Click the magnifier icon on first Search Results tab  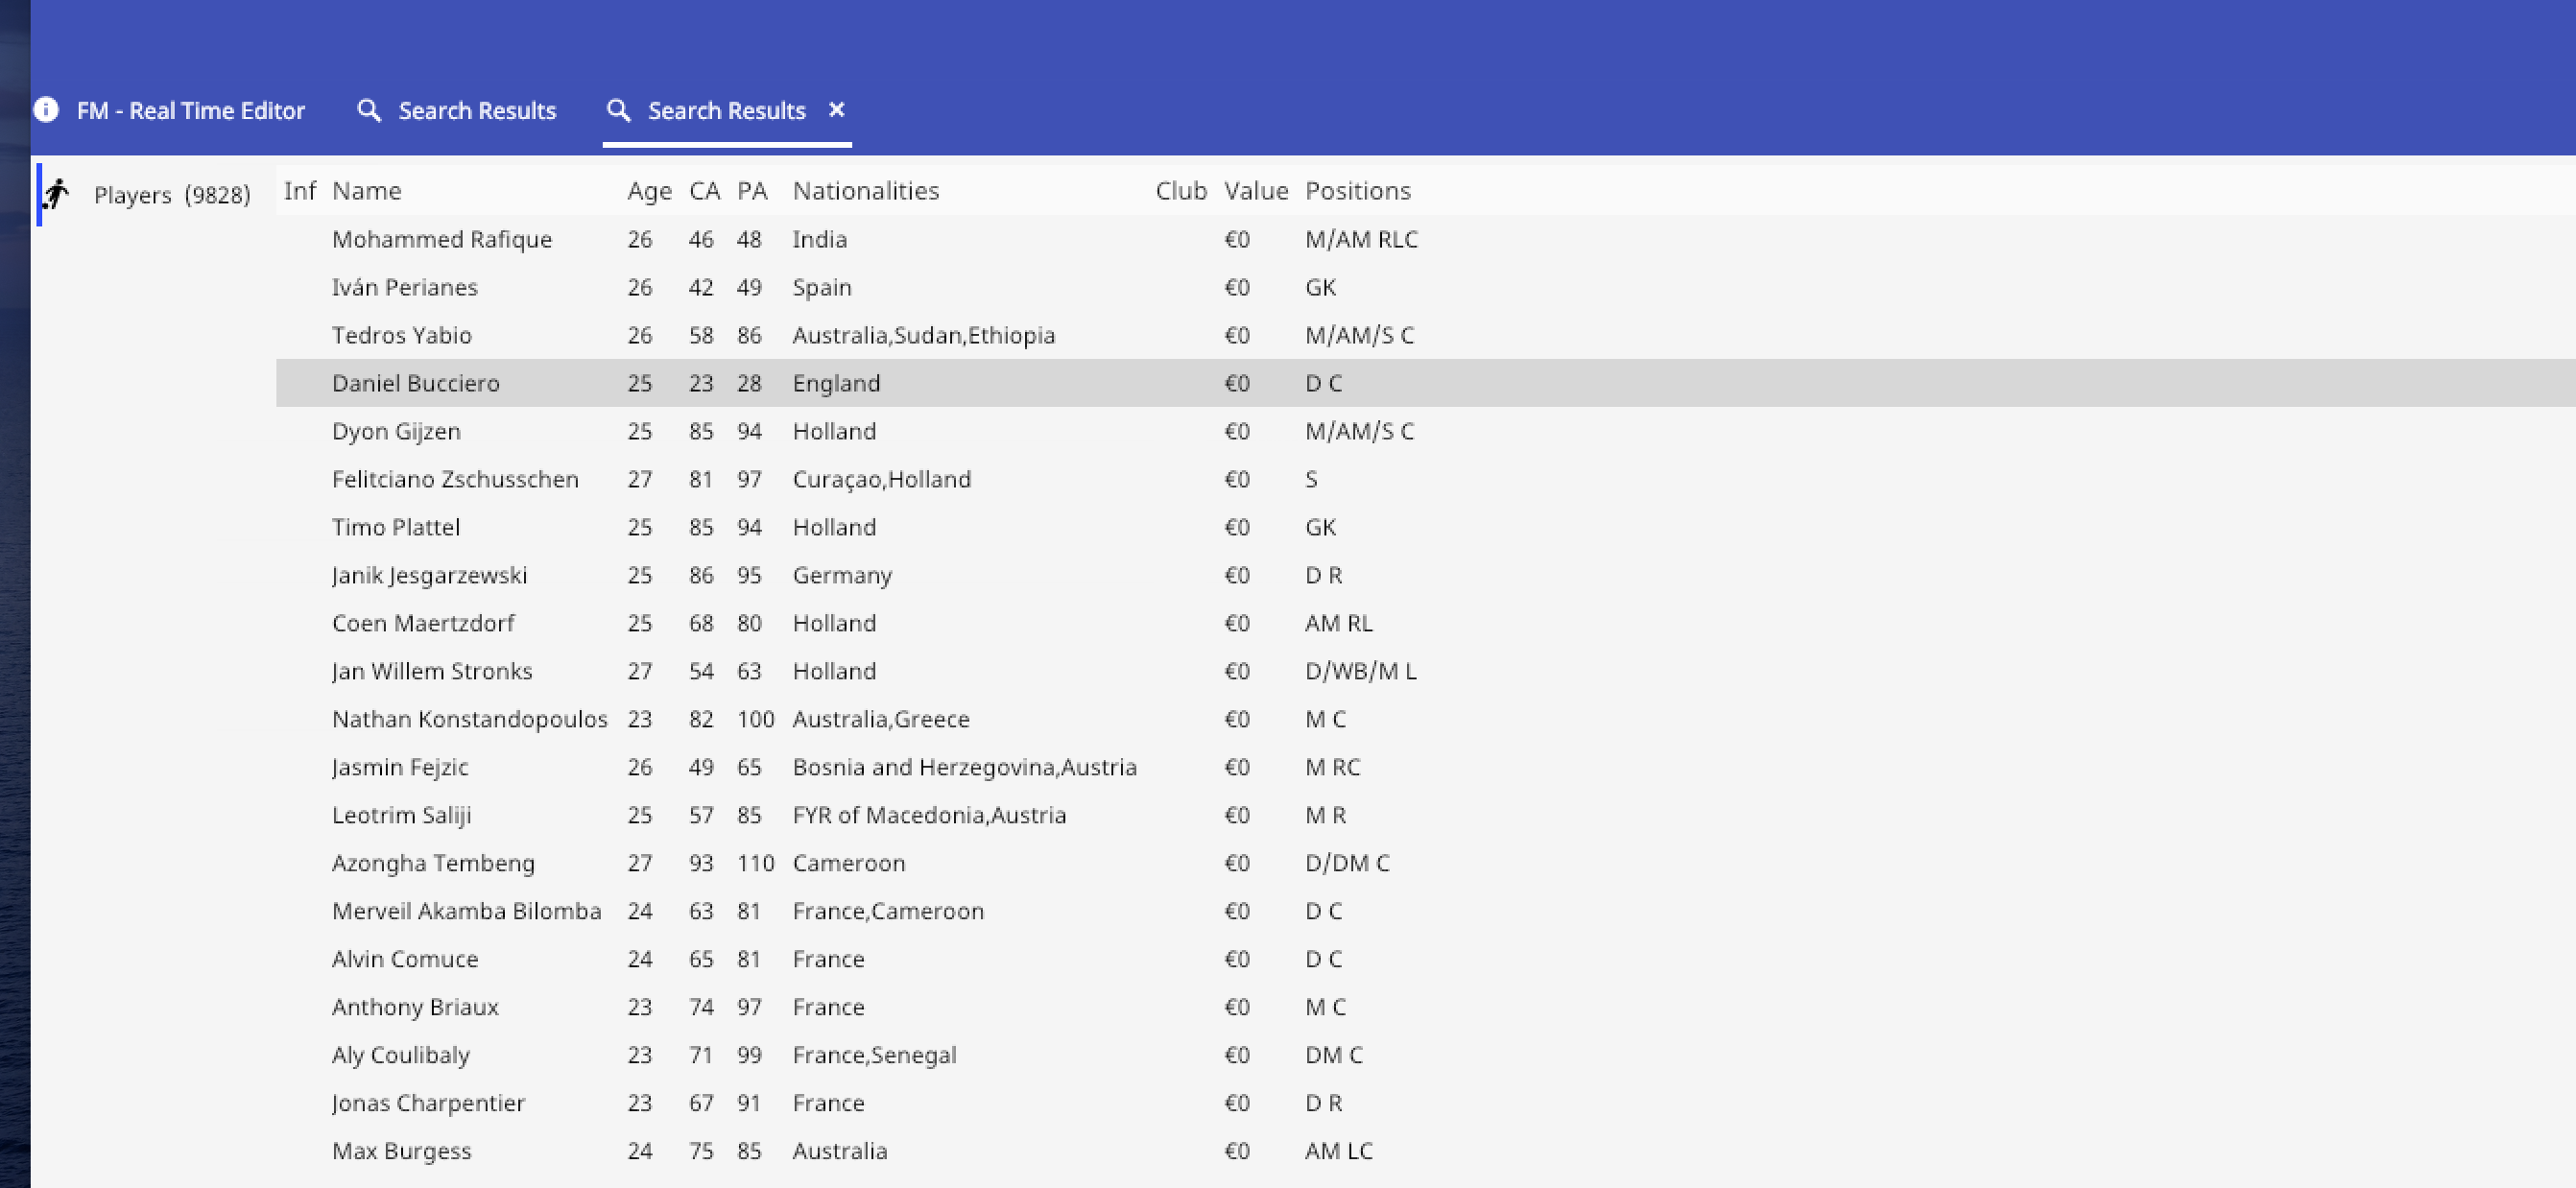point(369,110)
